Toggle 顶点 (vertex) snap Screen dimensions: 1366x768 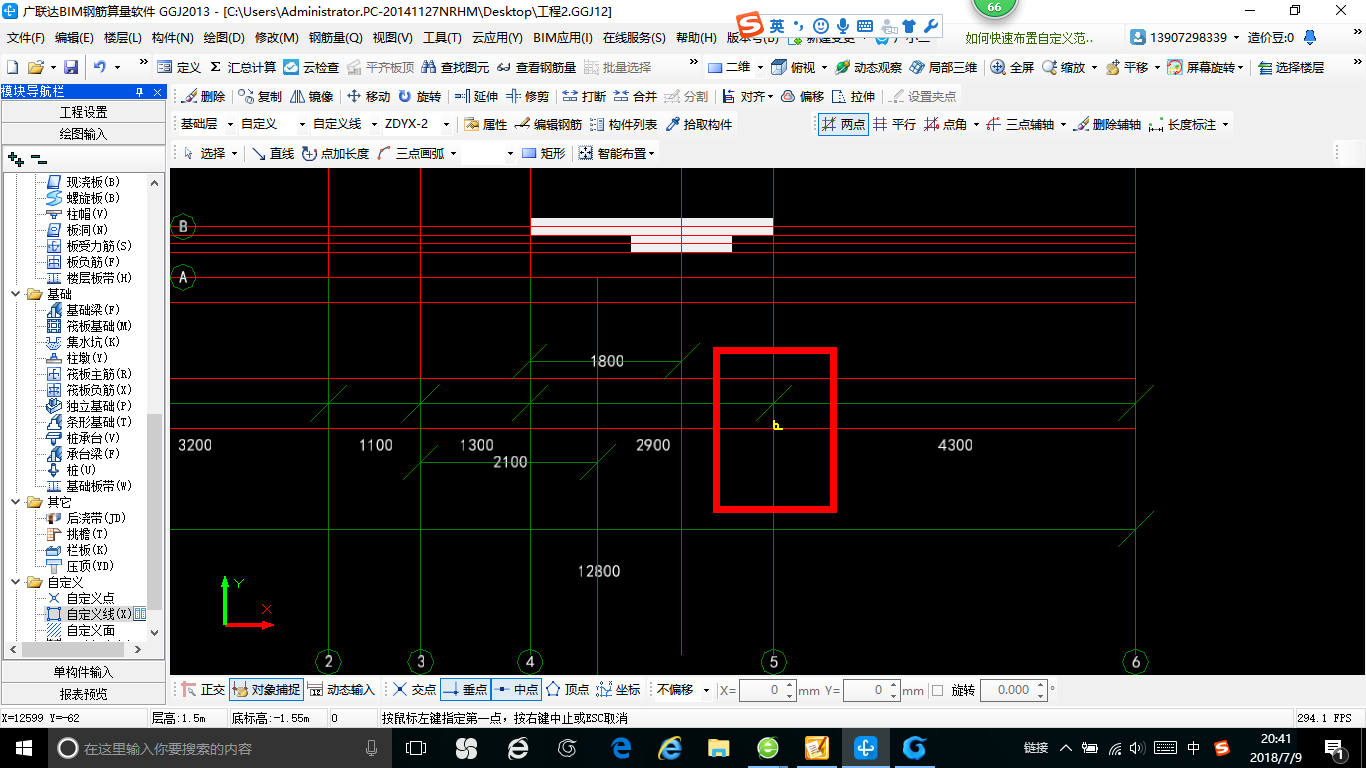(x=567, y=690)
